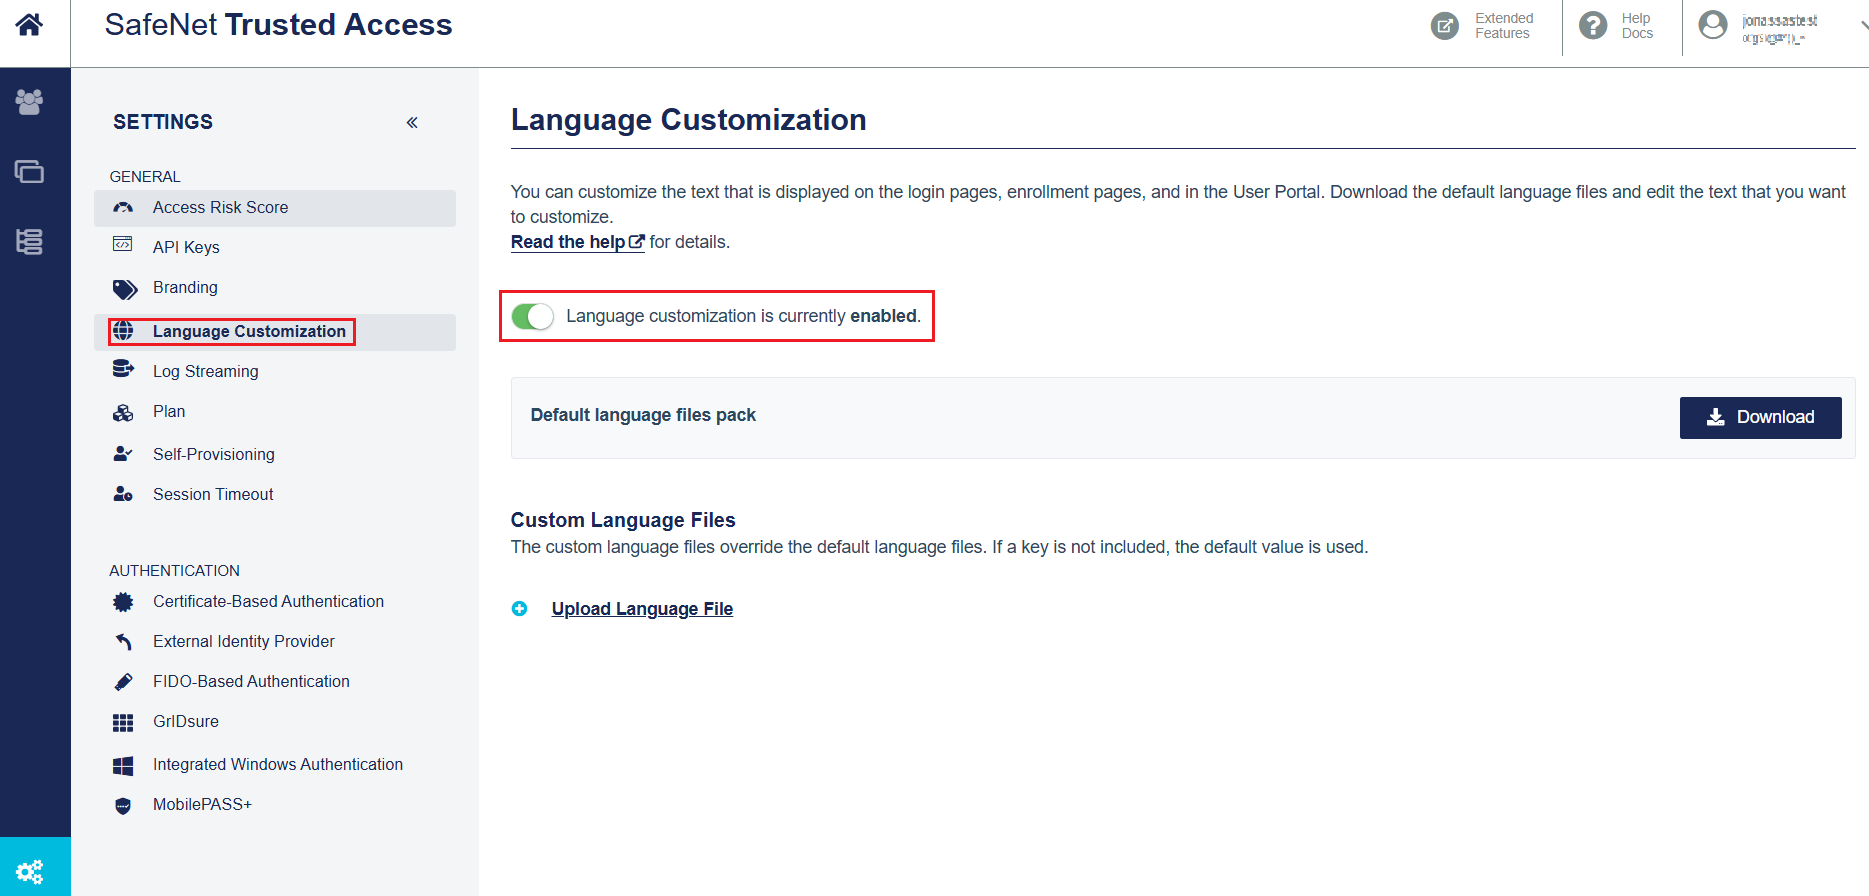Click the Access Risk Score gauge icon

click(123, 207)
